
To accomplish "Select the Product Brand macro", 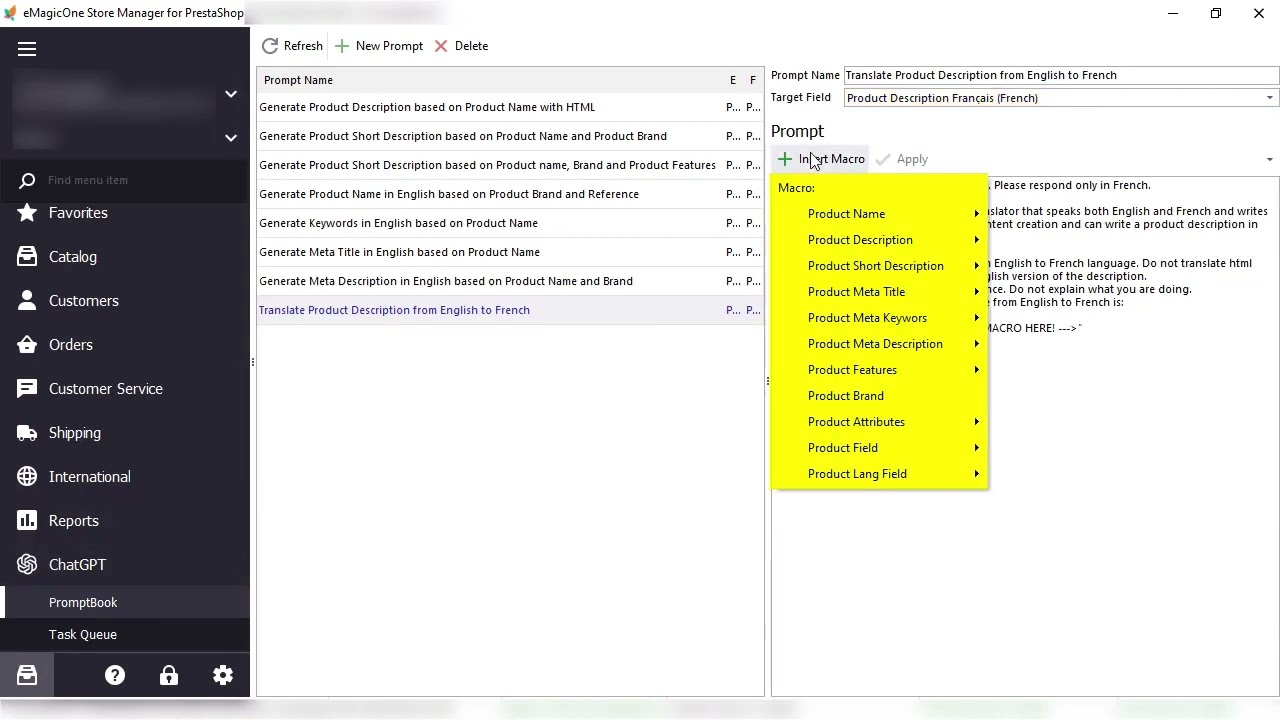I will pyautogui.click(x=880, y=396).
